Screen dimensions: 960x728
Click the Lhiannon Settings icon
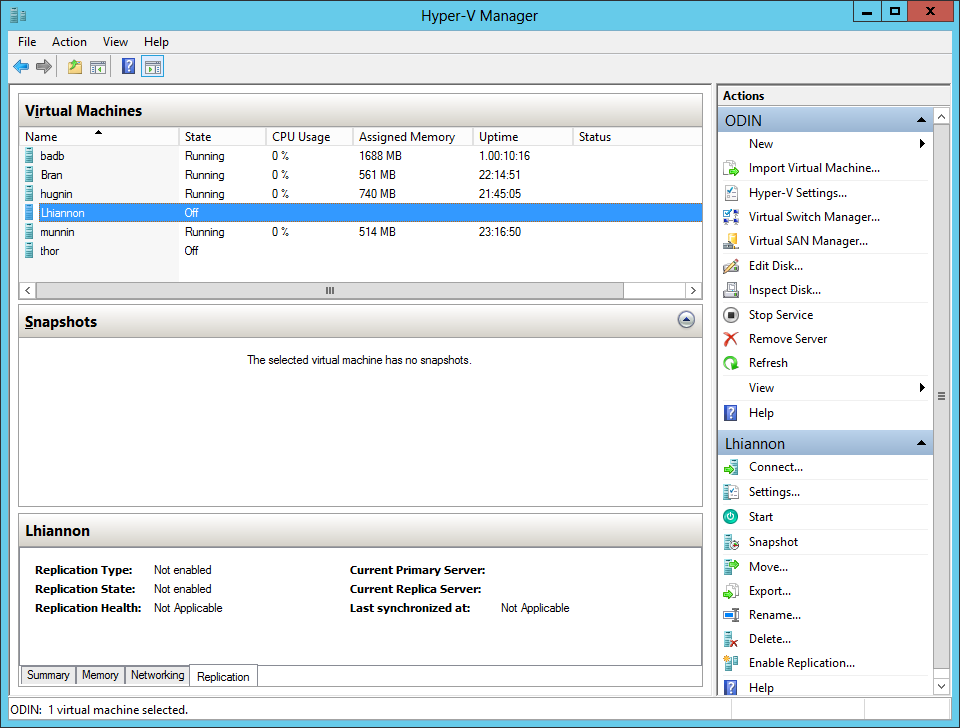pyautogui.click(x=731, y=492)
